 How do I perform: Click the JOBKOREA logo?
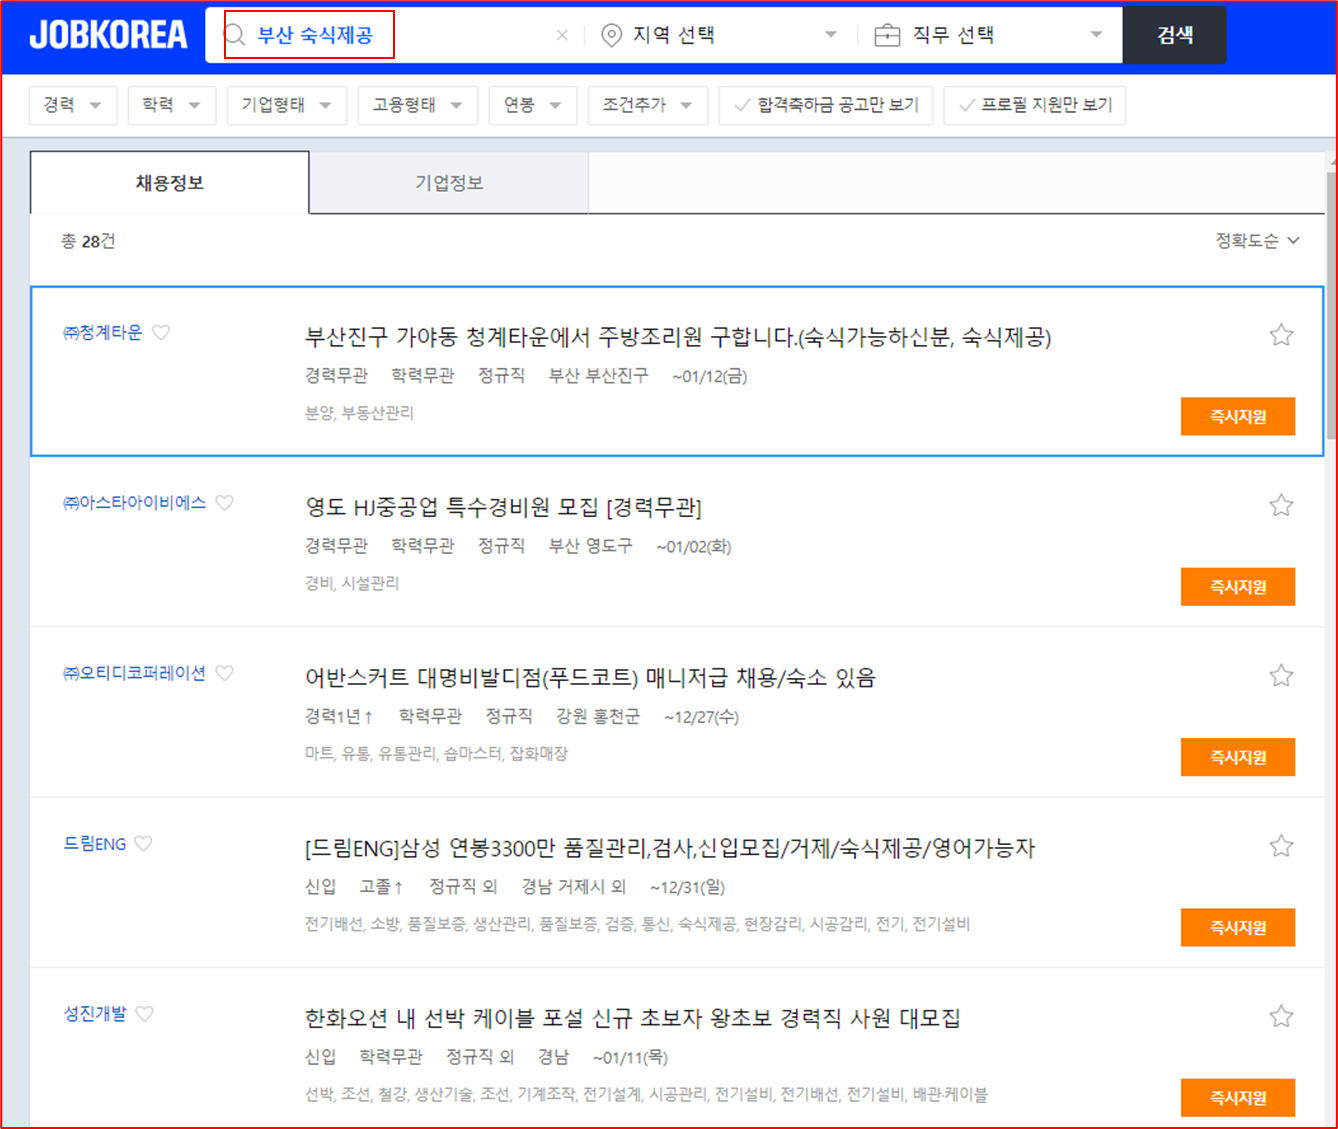click(x=108, y=35)
